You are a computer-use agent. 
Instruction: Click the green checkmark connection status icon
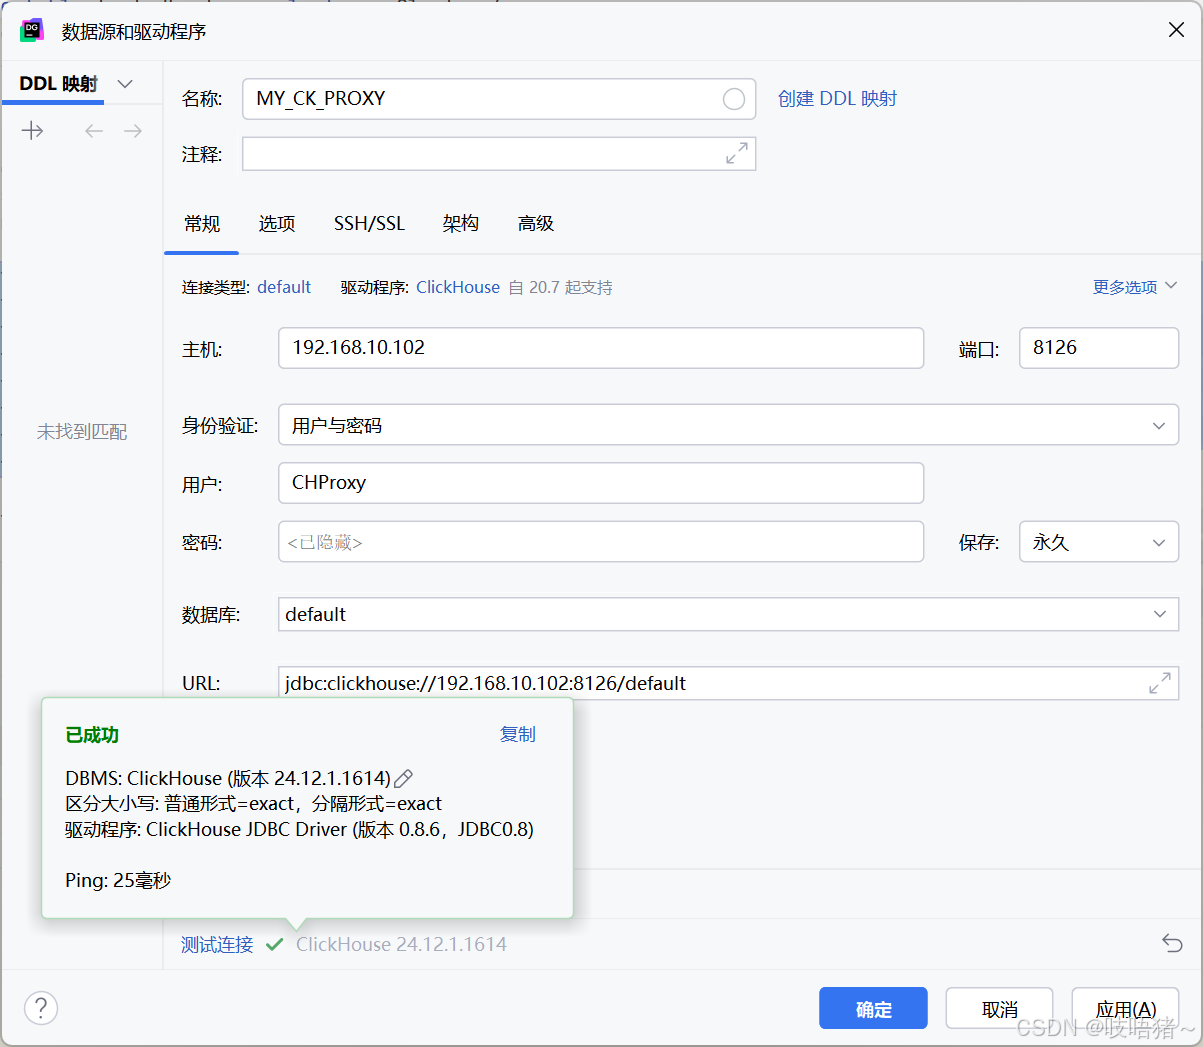pyautogui.click(x=275, y=944)
